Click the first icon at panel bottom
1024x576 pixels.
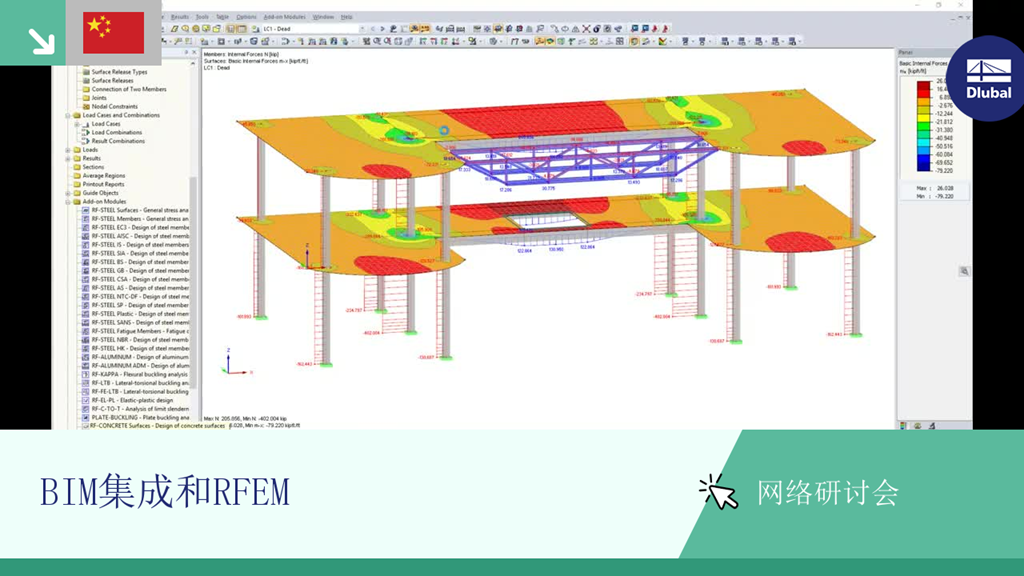click(x=903, y=425)
